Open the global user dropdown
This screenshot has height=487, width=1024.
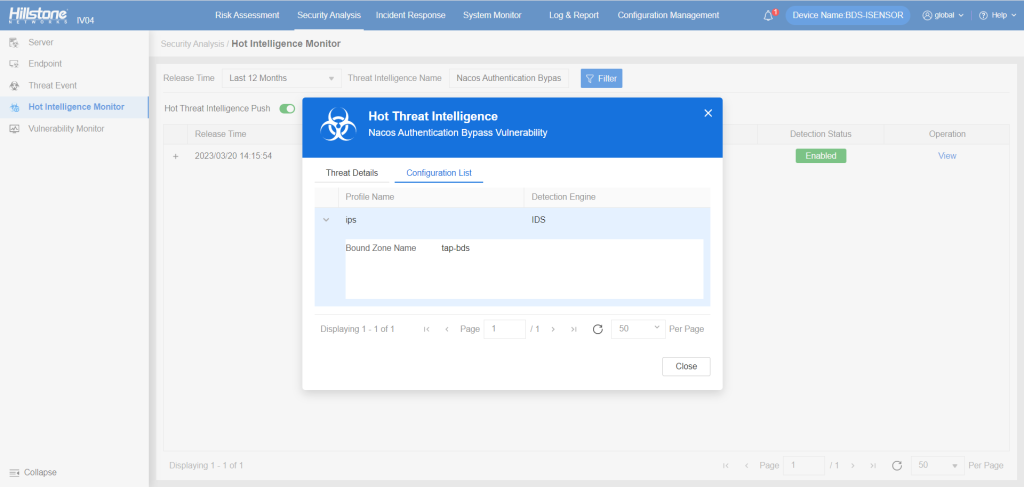943,16
